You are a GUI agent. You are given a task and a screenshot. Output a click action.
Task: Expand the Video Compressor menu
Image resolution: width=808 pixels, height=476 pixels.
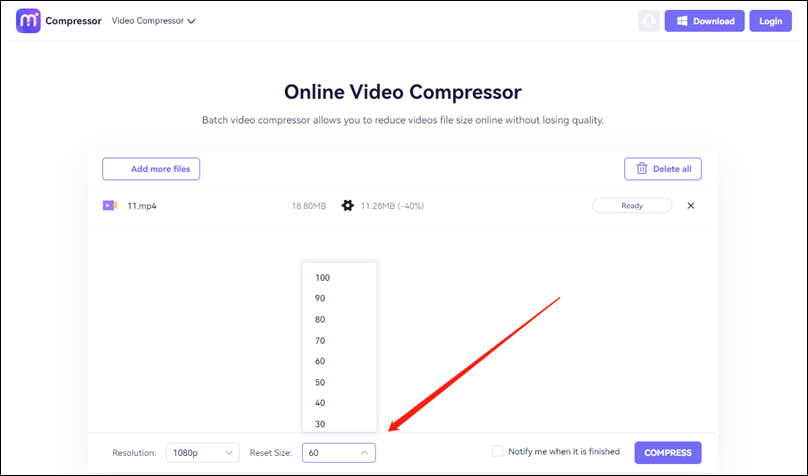click(x=154, y=21)
